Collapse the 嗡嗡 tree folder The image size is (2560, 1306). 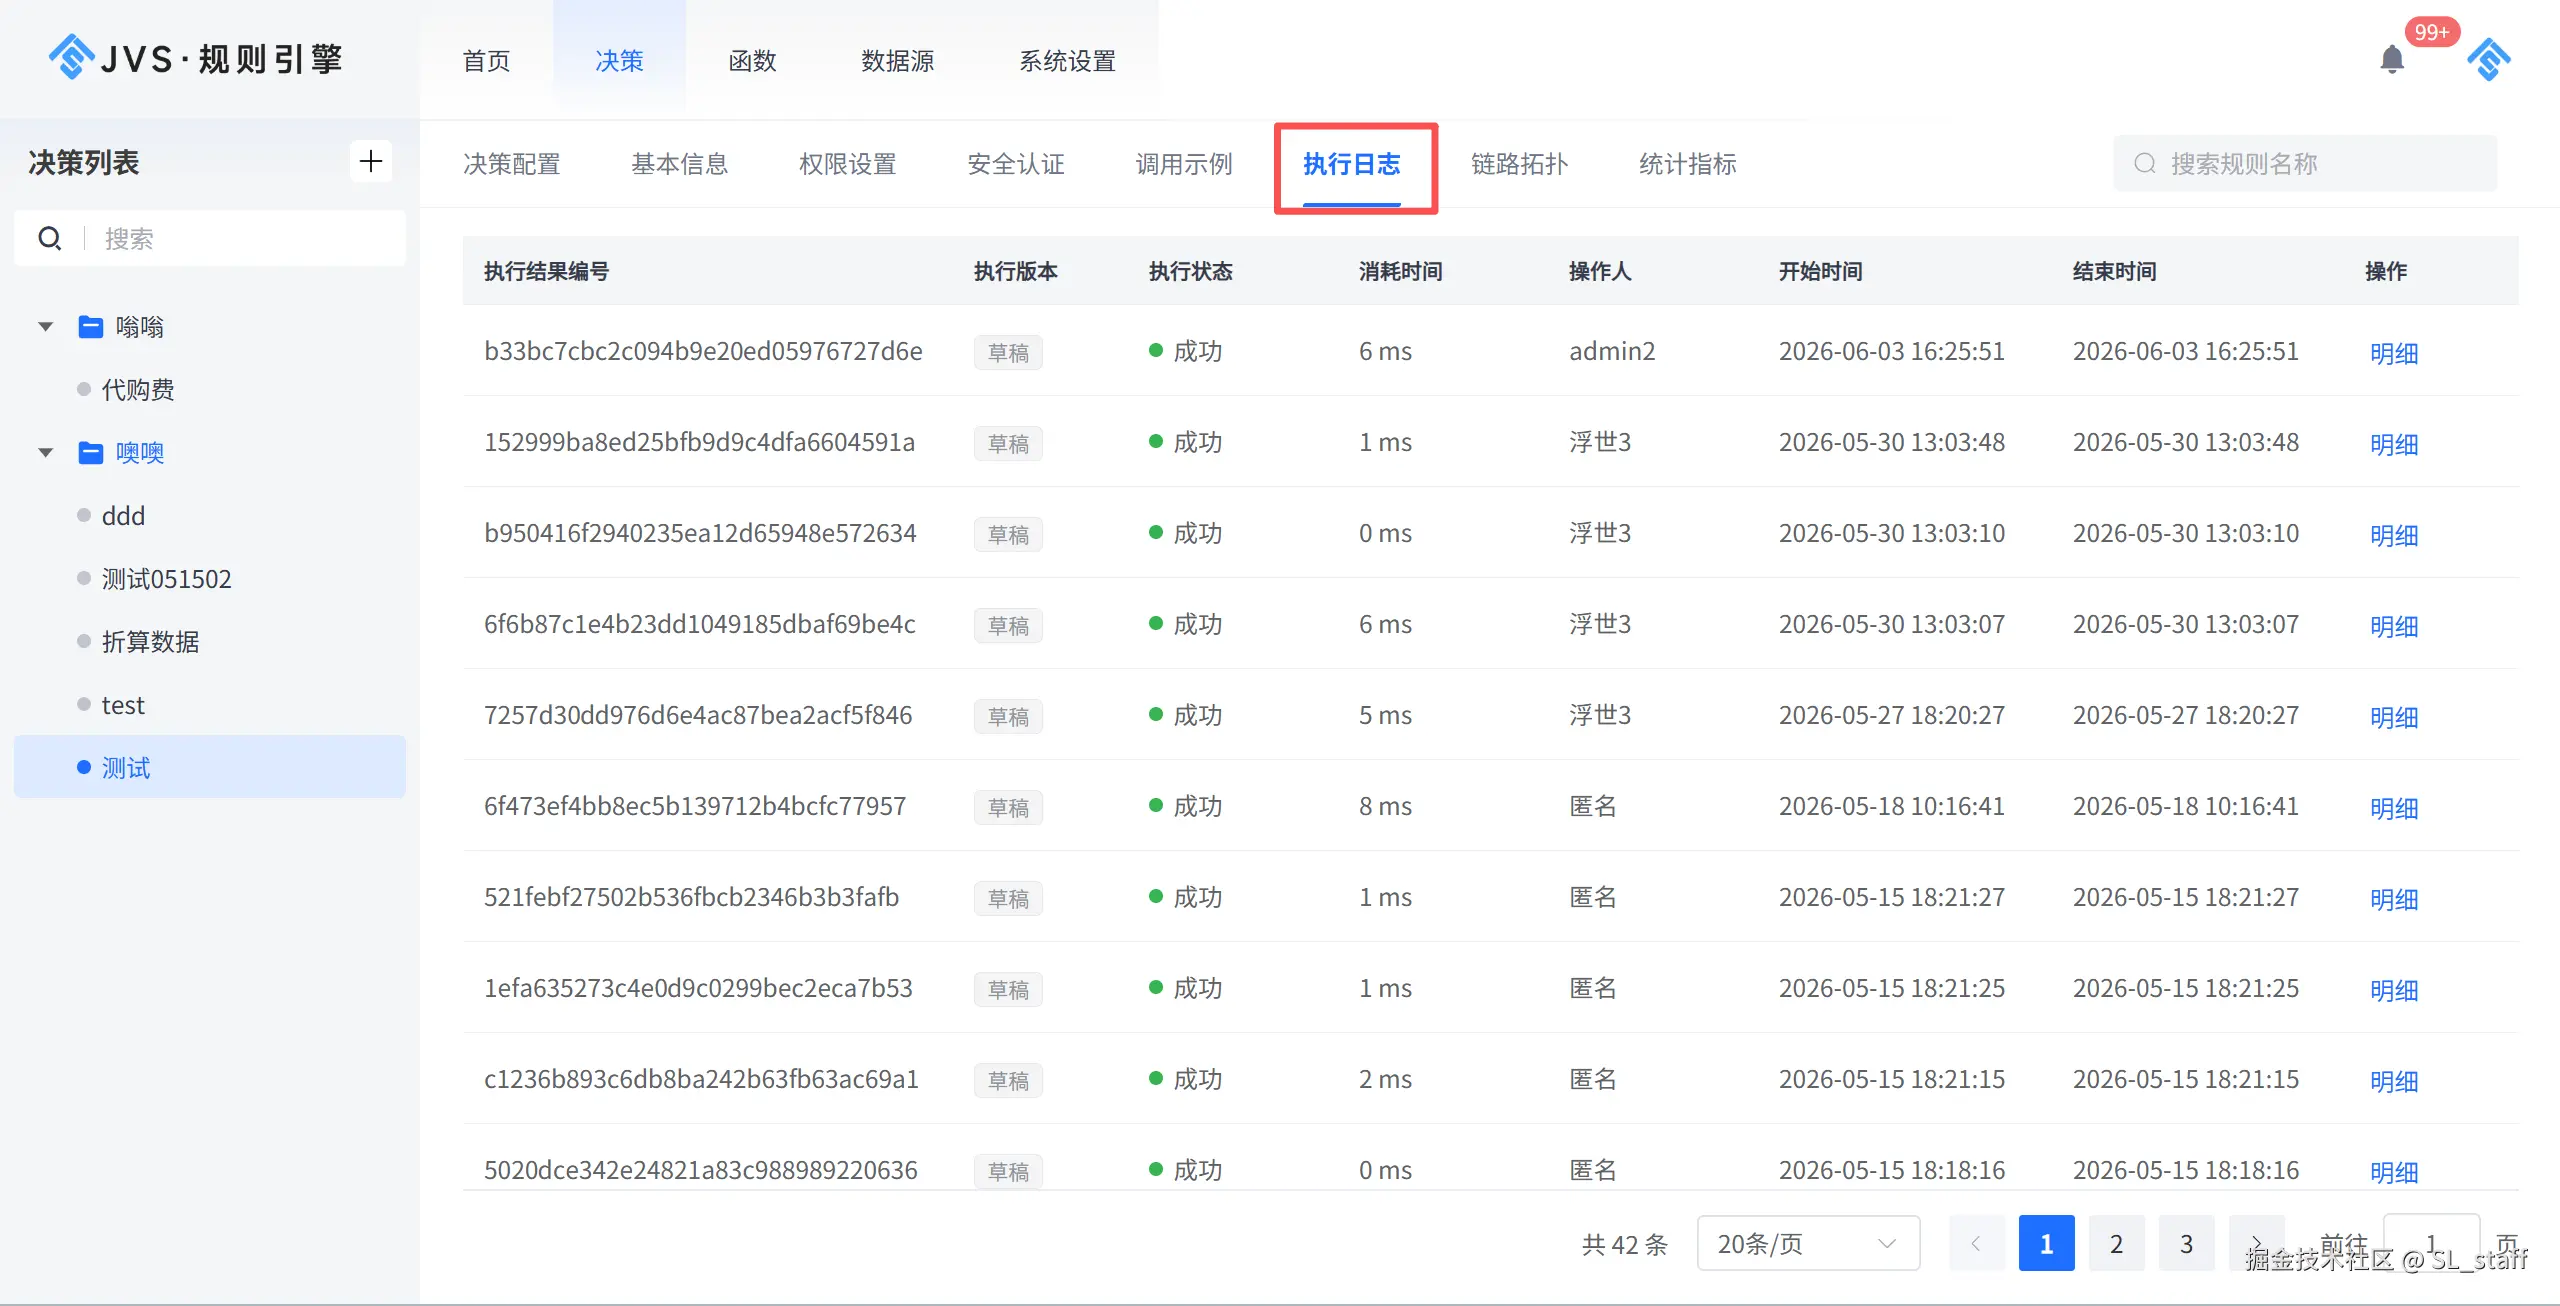point(45,327)
